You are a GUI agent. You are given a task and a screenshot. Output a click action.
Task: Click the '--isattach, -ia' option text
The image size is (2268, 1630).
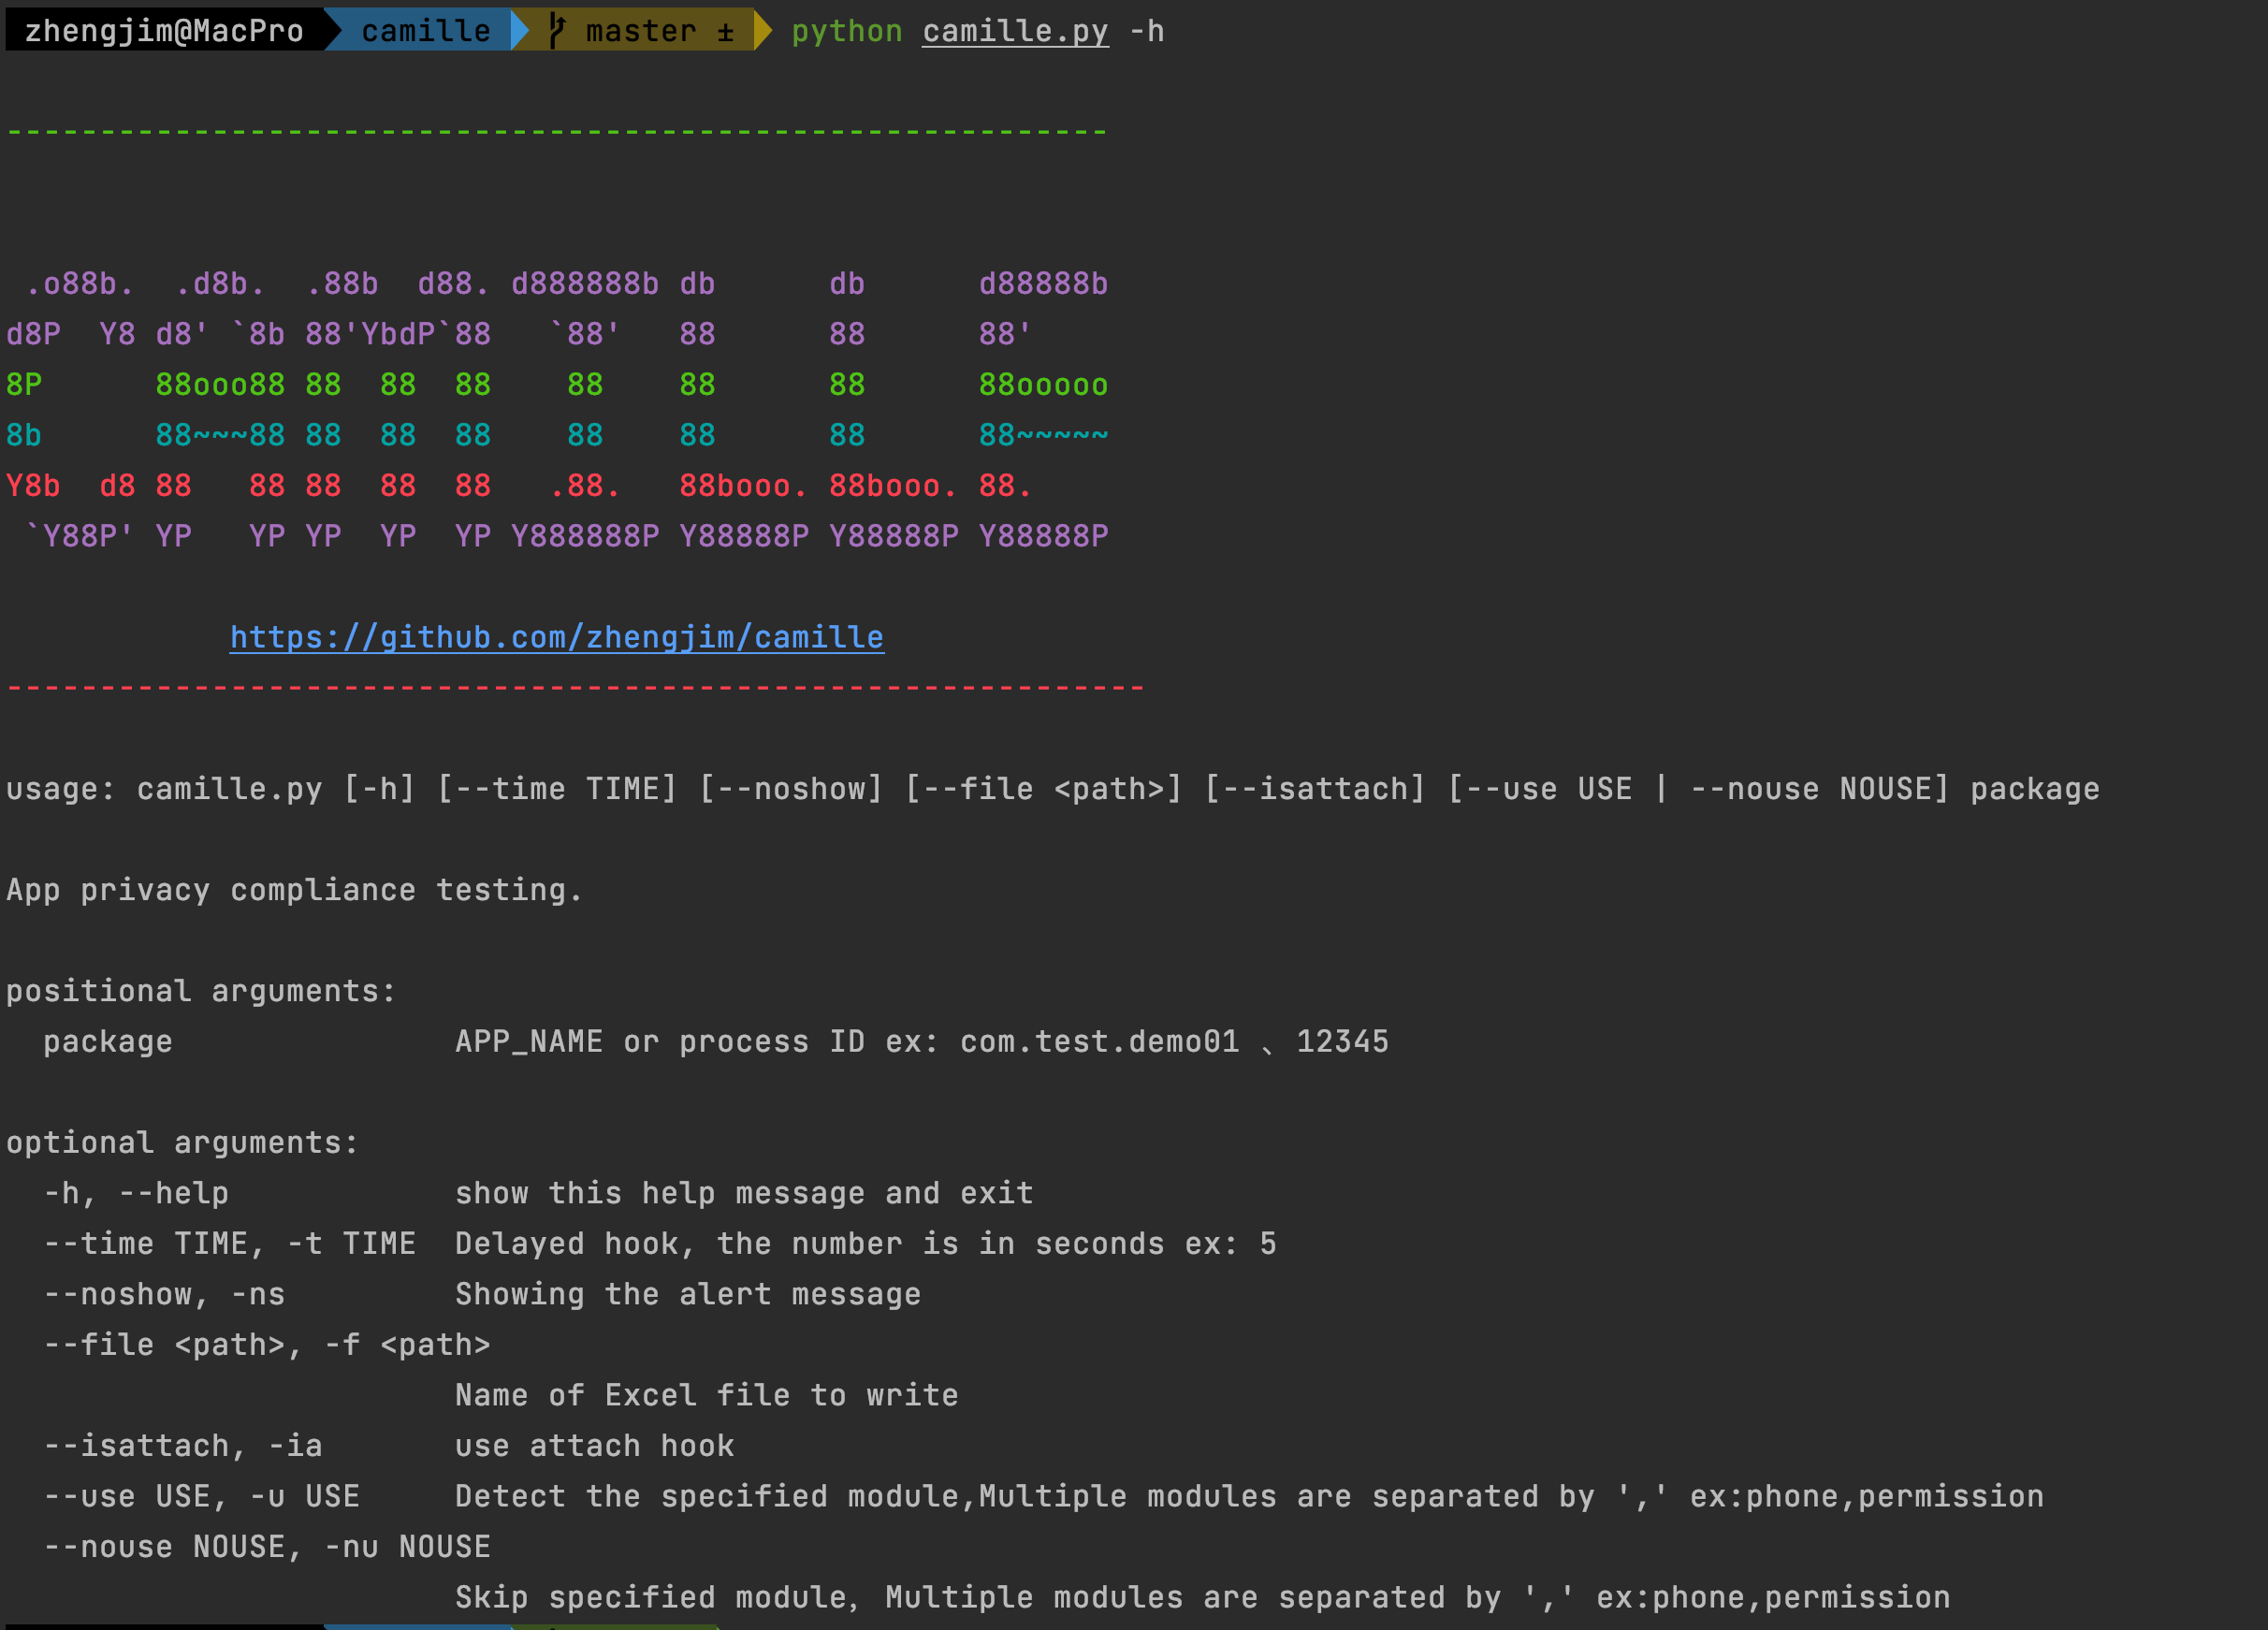[x=182, y=1445]
